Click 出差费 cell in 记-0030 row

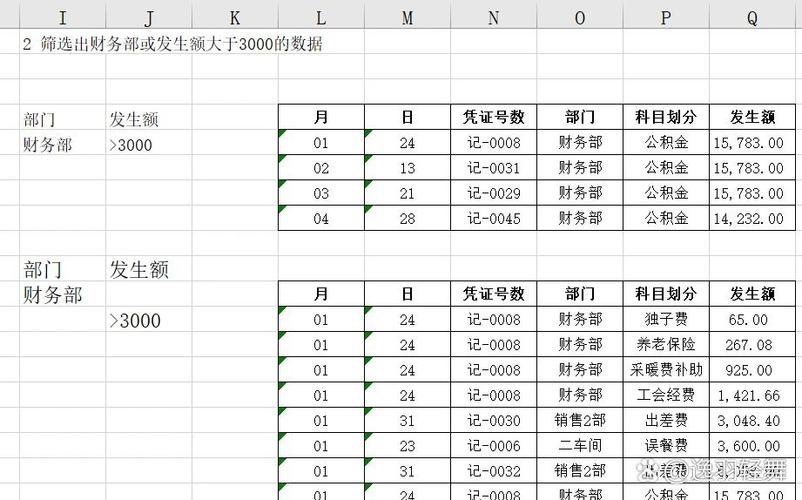point(666,420)
